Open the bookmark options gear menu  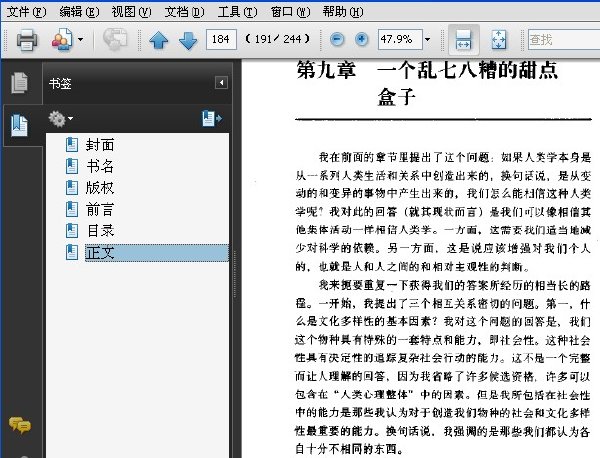60,119
